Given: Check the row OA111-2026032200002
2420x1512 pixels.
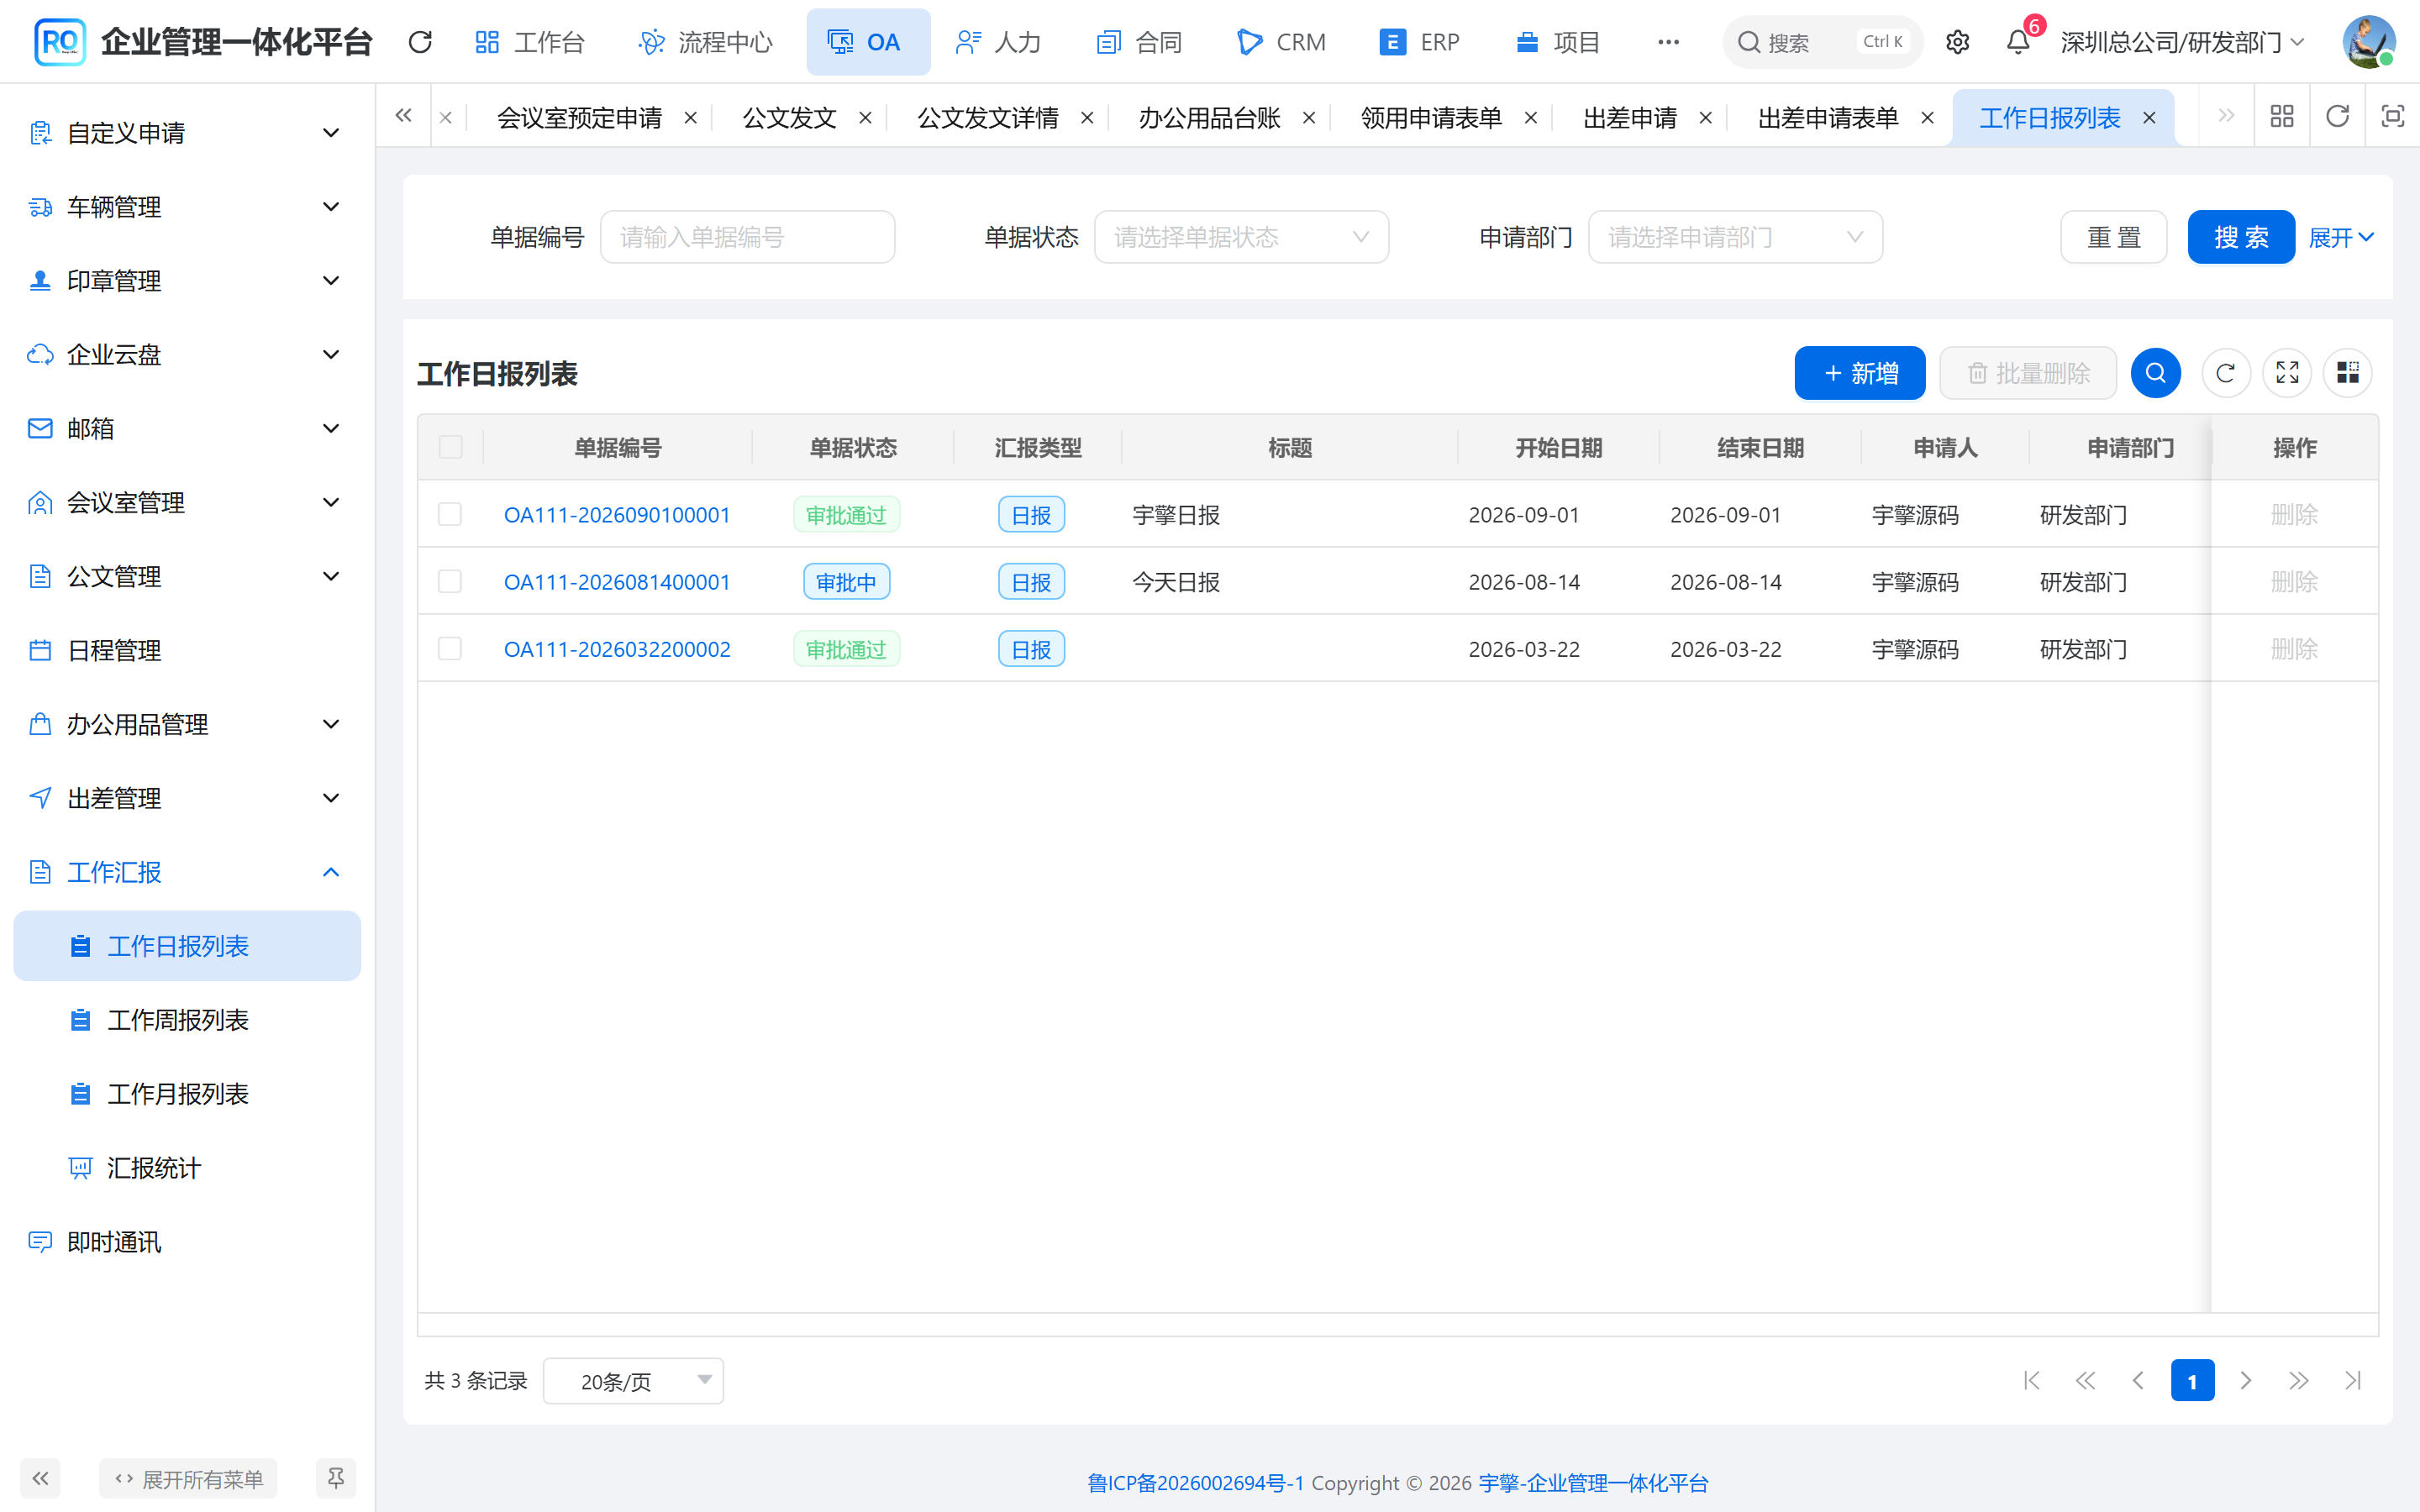Looking at the screenshot, I should click(x=450, y=649).
